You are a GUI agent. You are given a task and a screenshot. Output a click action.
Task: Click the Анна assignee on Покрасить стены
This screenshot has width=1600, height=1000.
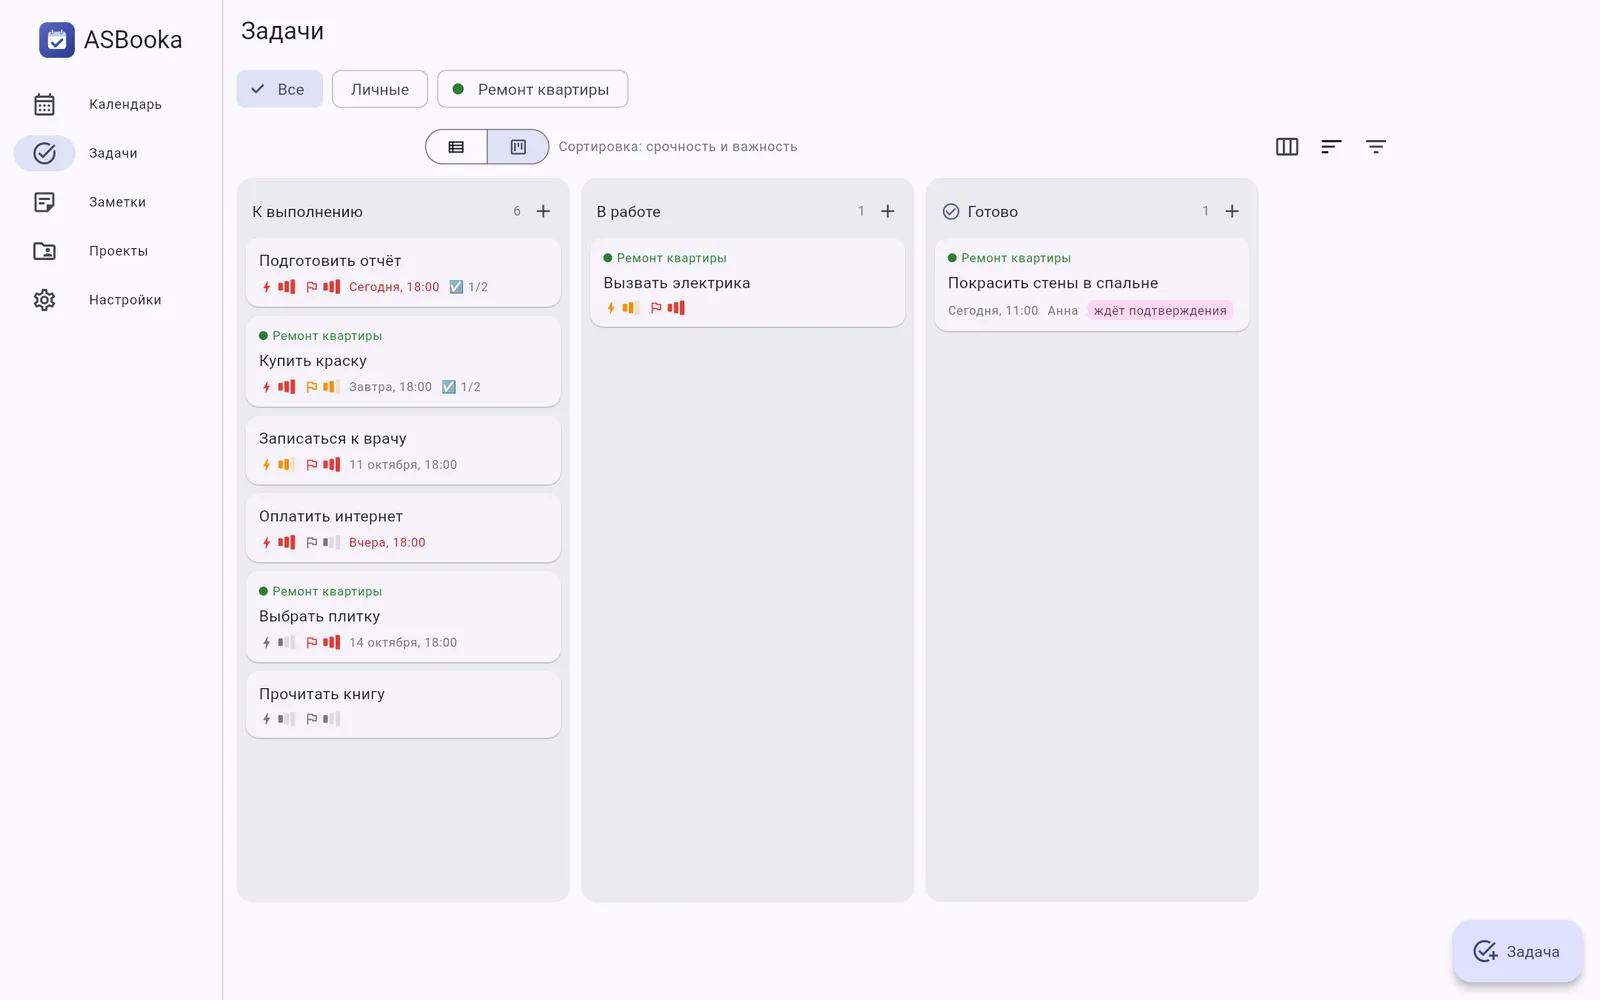click(1063, 311)
